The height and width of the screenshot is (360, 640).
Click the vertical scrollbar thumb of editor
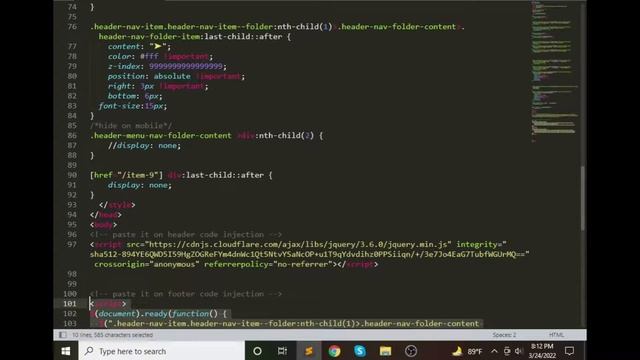click(582, 198)
